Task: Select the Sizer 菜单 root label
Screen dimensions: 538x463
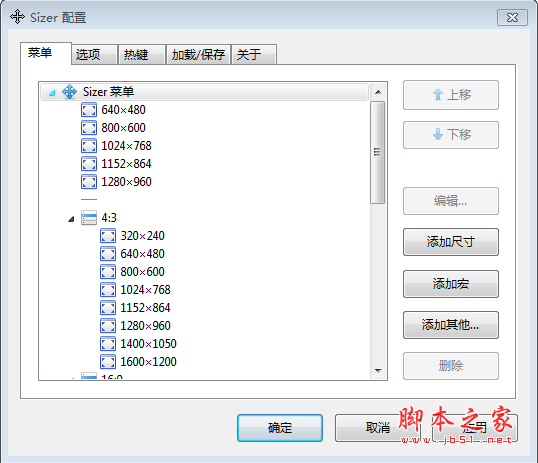Action: 108,92
